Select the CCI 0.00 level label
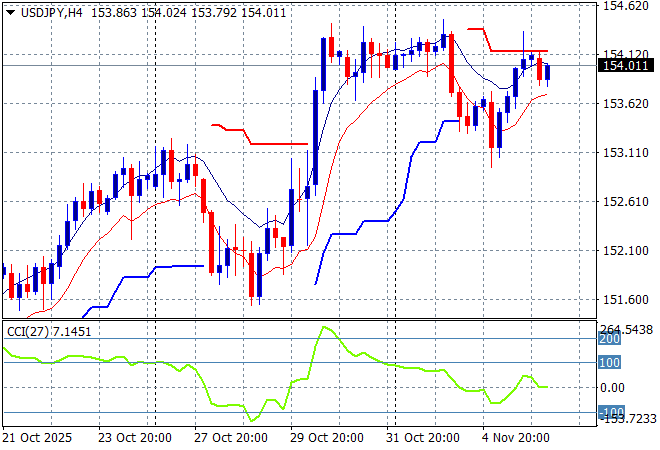This screenshot has width=660, height=450. 612,388
